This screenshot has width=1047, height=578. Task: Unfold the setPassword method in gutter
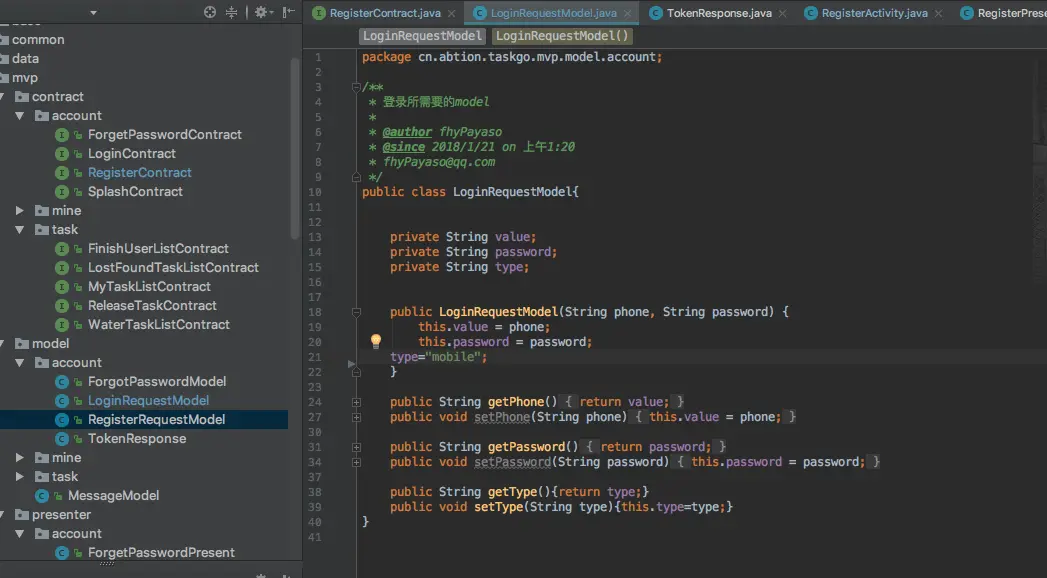click(357, 462)
